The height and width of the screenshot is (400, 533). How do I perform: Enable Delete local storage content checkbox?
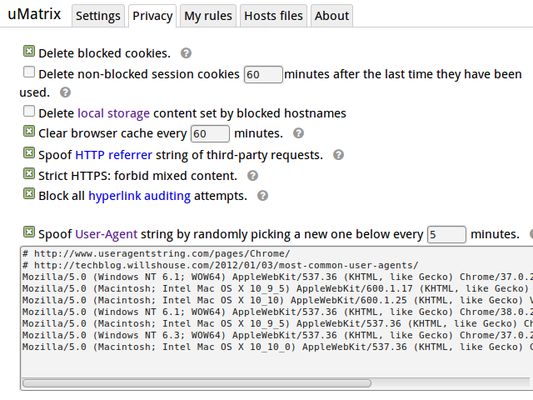coord(29,111)
